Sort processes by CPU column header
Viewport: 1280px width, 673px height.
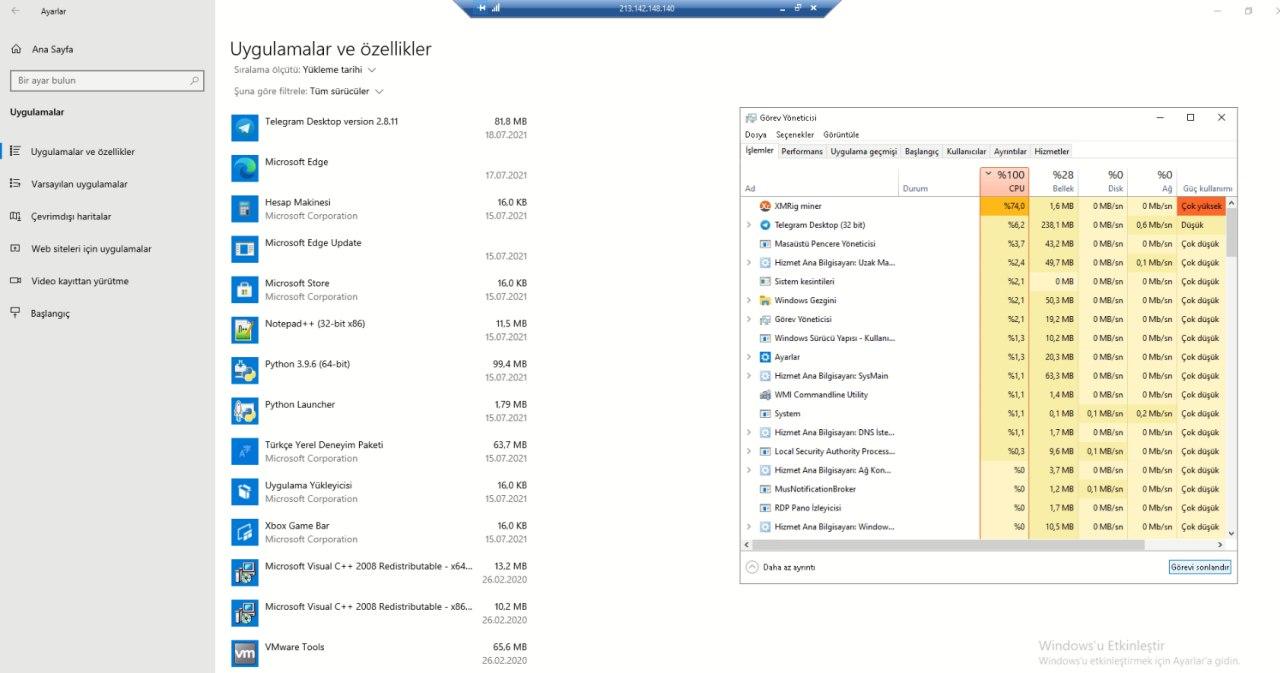click(x=1004, y=181)
